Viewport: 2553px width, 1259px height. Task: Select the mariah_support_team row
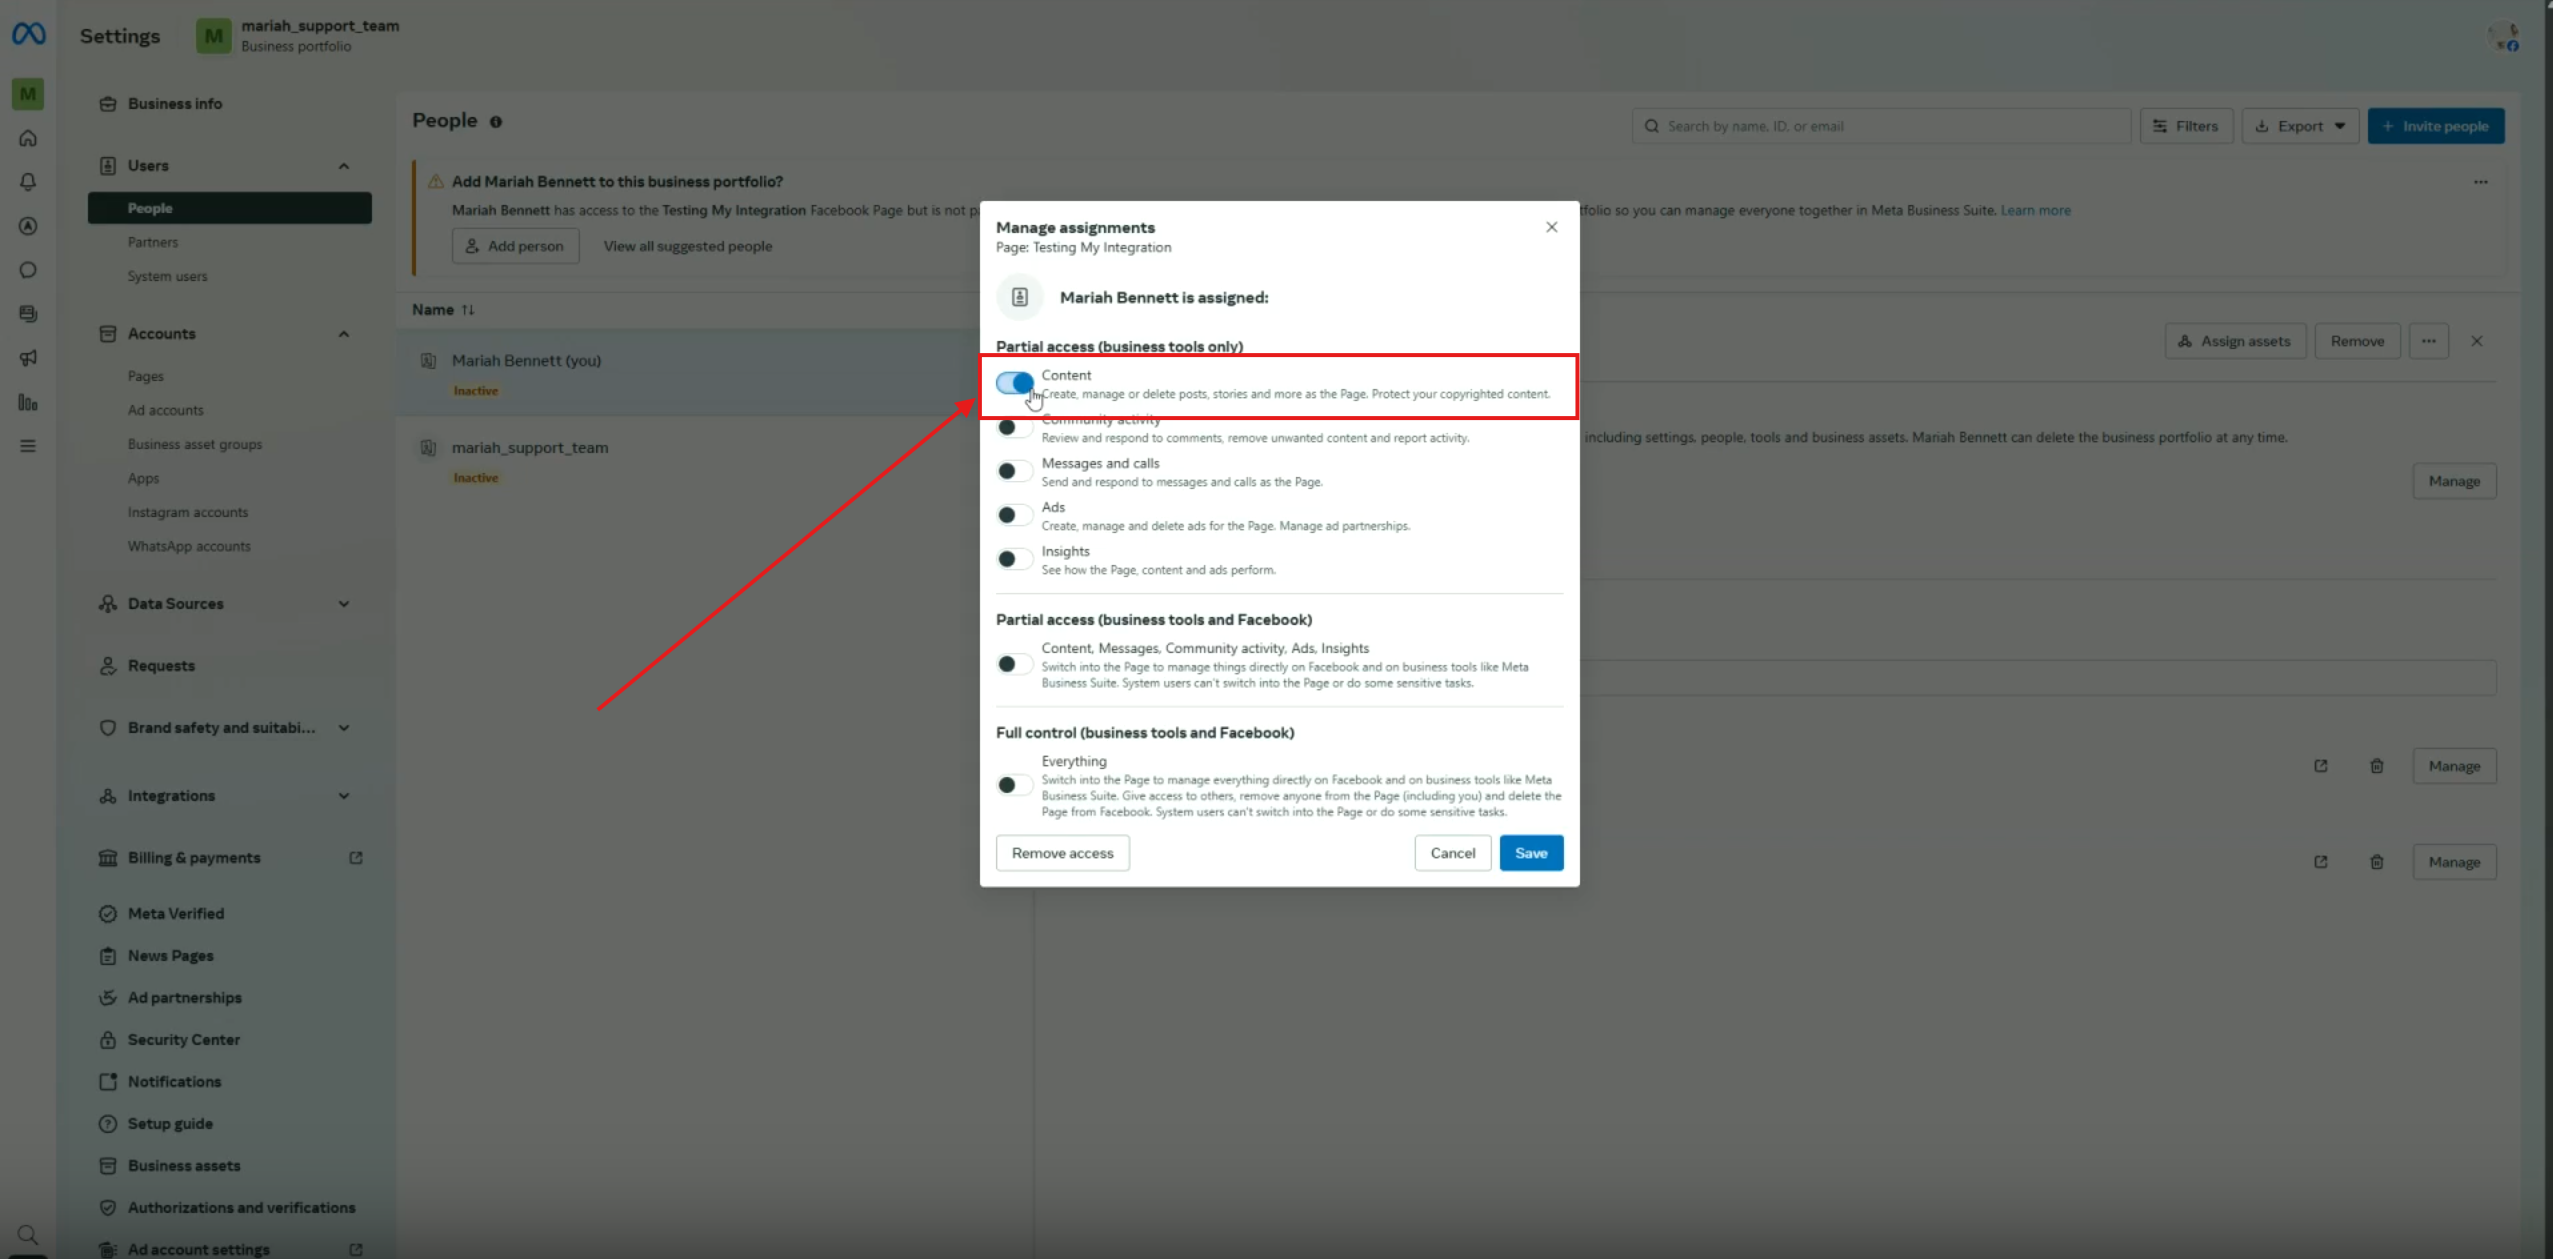click(x=690, y=460)
